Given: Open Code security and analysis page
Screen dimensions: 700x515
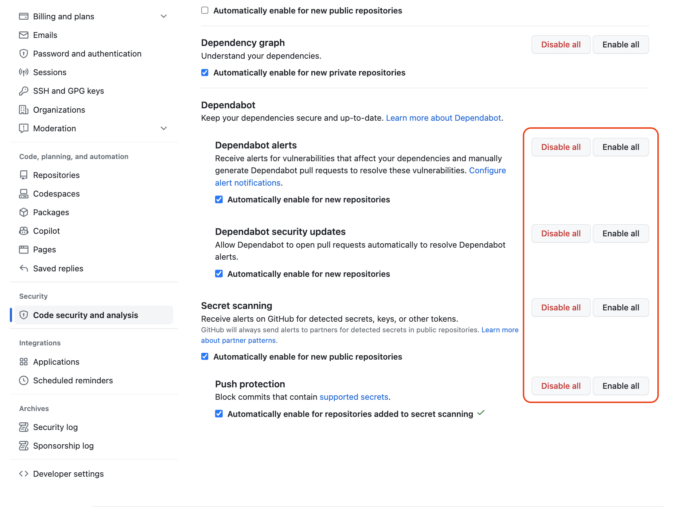Looking at the screenshot, I should 85,315.
